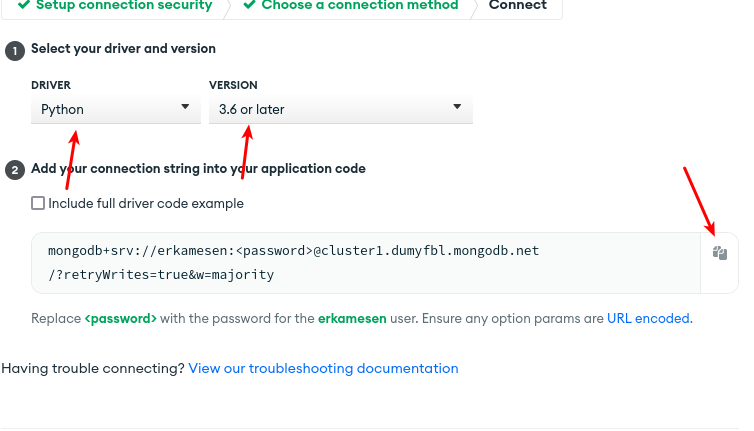
Task: Click the Version dropdown arrow icon
Action: 457,107
